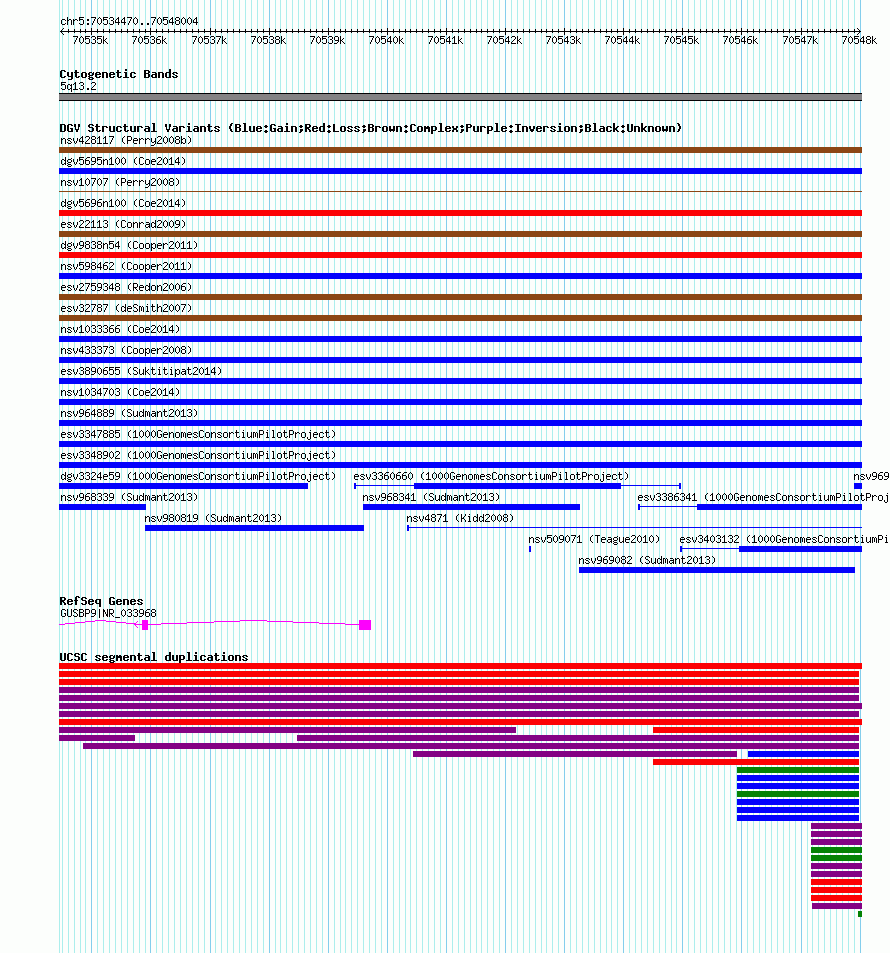Click the nsv509071 (Teague2010) label
This screenshot has height=953, width=890.
[x=594, y=539]
